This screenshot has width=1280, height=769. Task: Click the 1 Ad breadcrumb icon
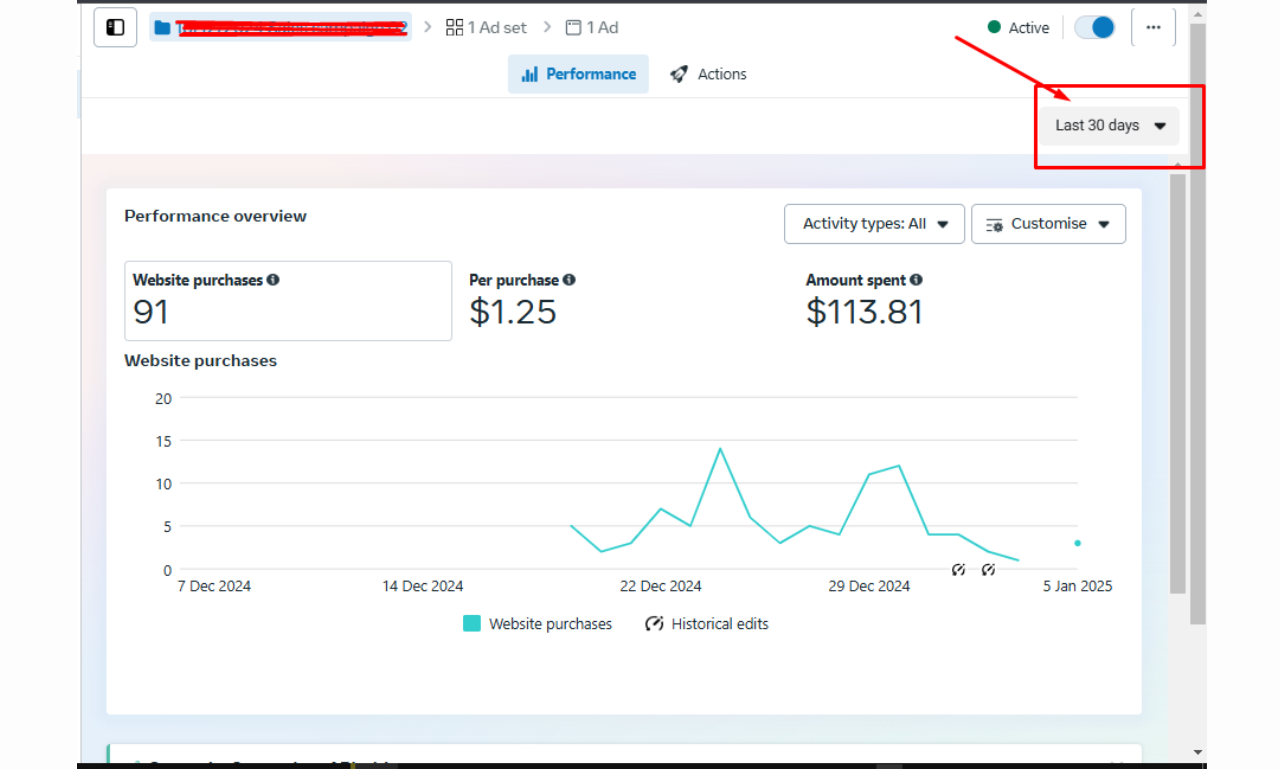(574, 27)
